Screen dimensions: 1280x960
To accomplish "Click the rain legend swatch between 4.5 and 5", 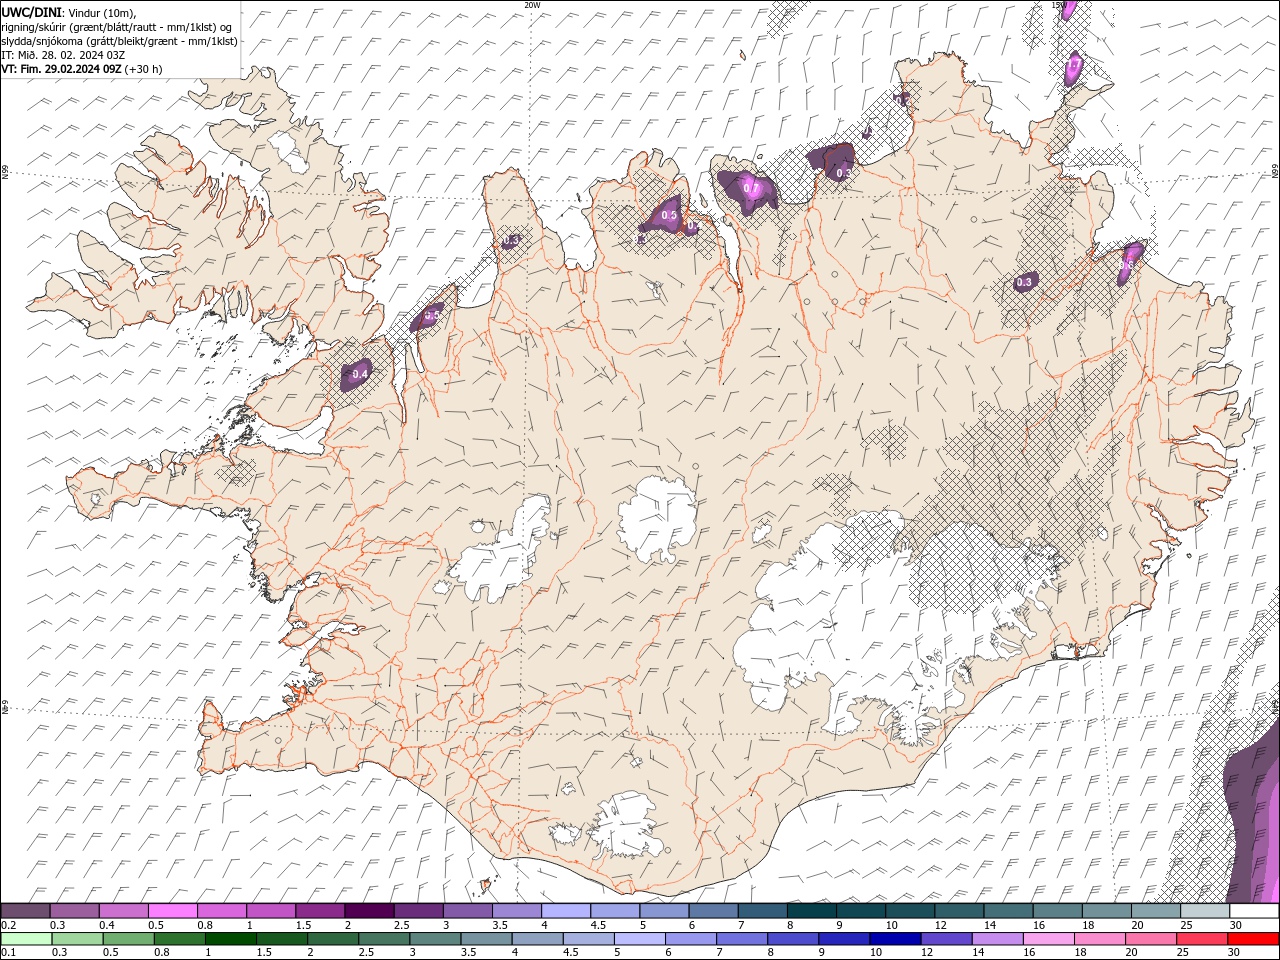I will [588, 939].
